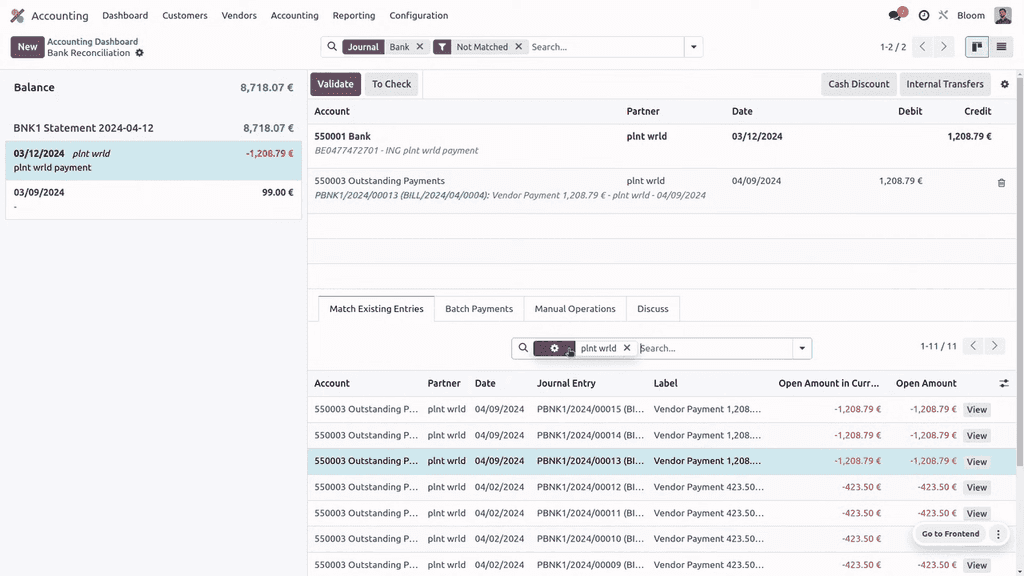
Task: Expand the entries search filter dropdown
Action: point(801,348)
